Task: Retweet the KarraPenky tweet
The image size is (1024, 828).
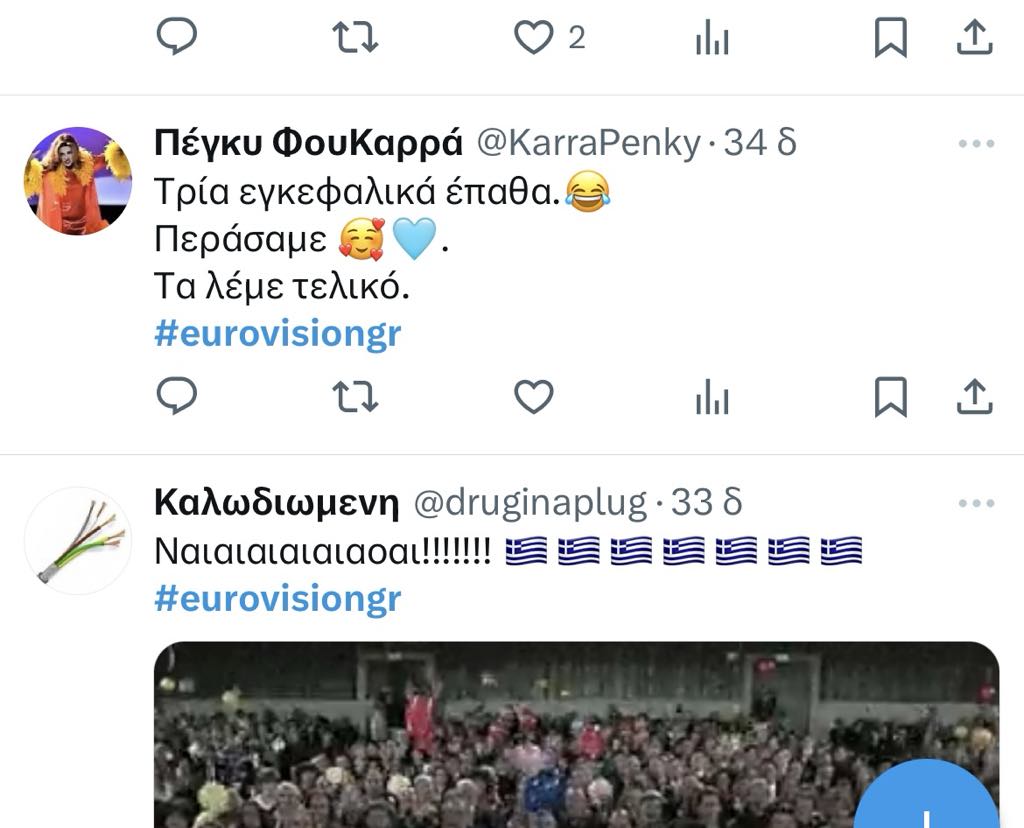Action: pos(355,396)
